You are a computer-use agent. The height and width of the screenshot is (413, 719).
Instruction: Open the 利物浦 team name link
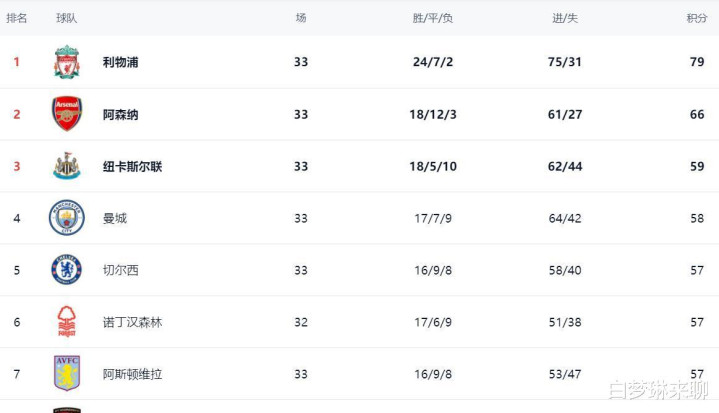point(121,62)
